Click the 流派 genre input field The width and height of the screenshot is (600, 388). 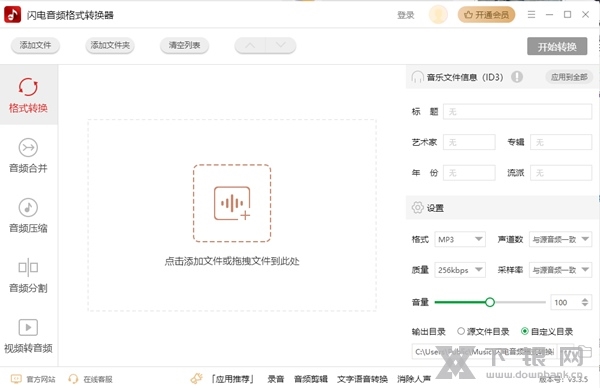(x=561, y=173)
